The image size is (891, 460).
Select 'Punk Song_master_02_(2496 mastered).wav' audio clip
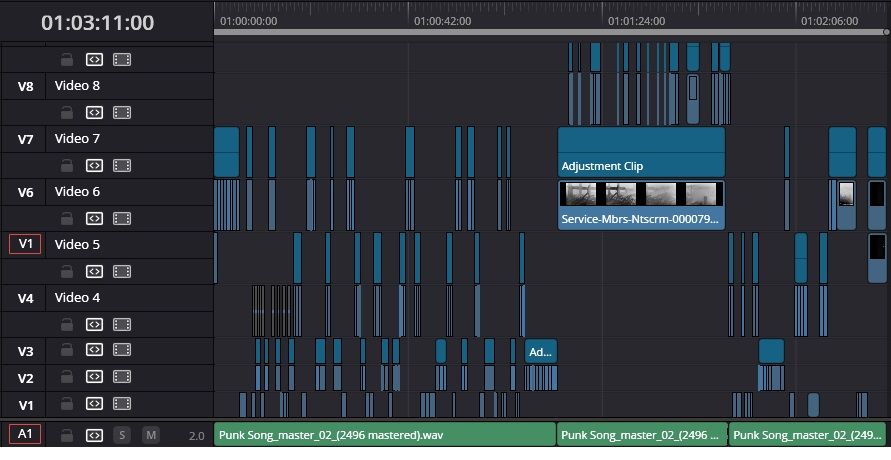[385, 435]
